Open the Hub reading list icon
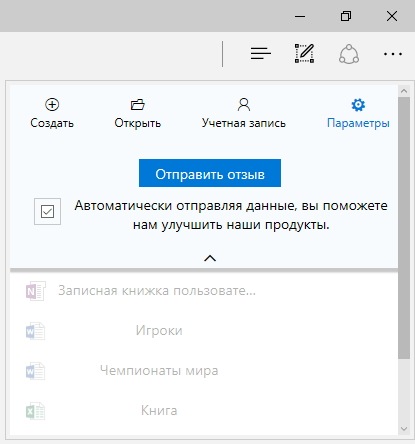 261,53
